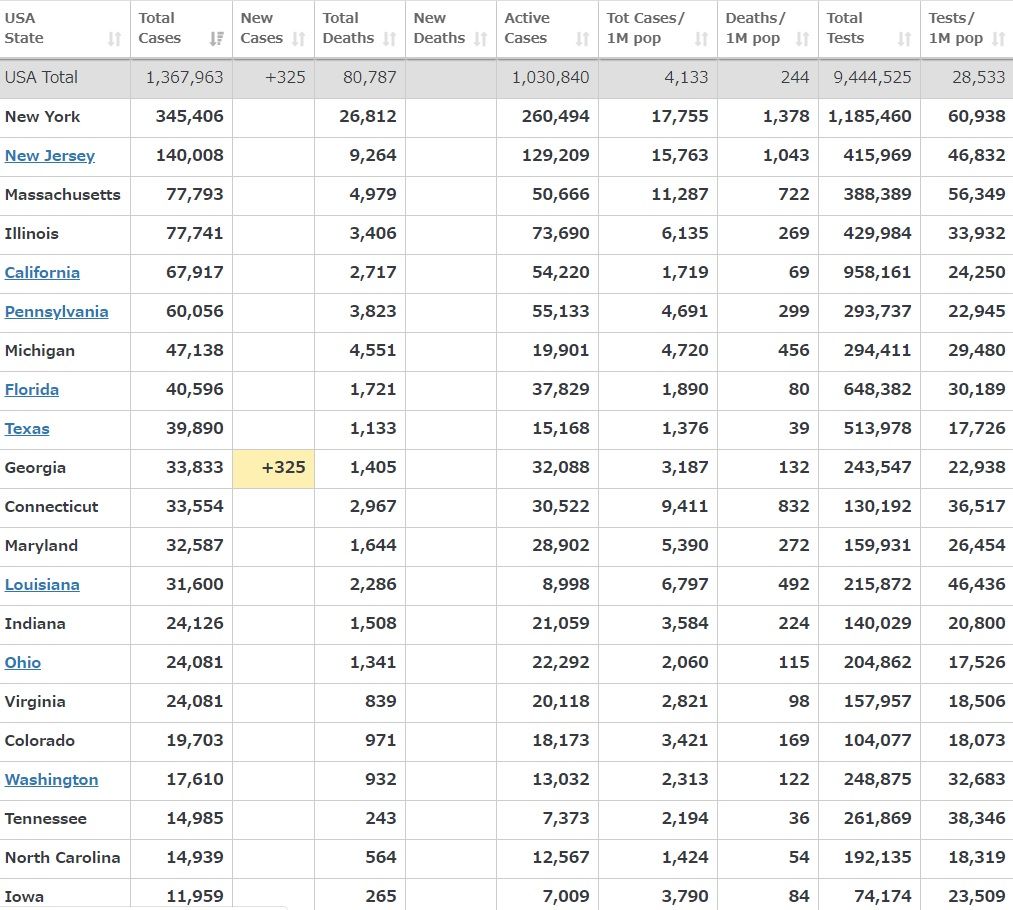Click Total Tests sort arrows icon
This screenshot has height=910, width=1013.
[904, 39]
